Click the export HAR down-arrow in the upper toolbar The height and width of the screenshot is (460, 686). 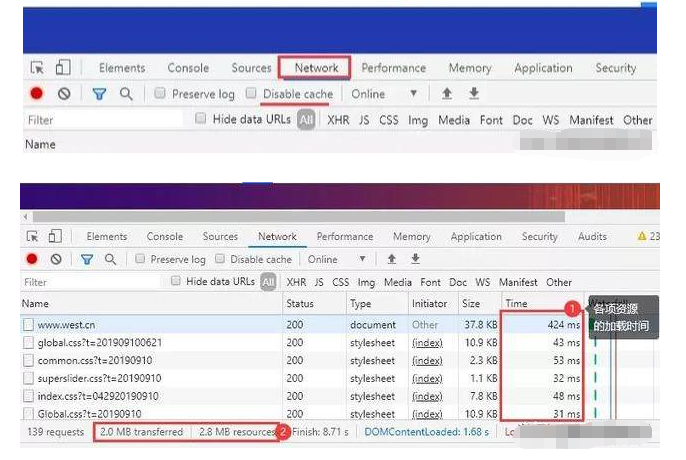coord(474,94)
